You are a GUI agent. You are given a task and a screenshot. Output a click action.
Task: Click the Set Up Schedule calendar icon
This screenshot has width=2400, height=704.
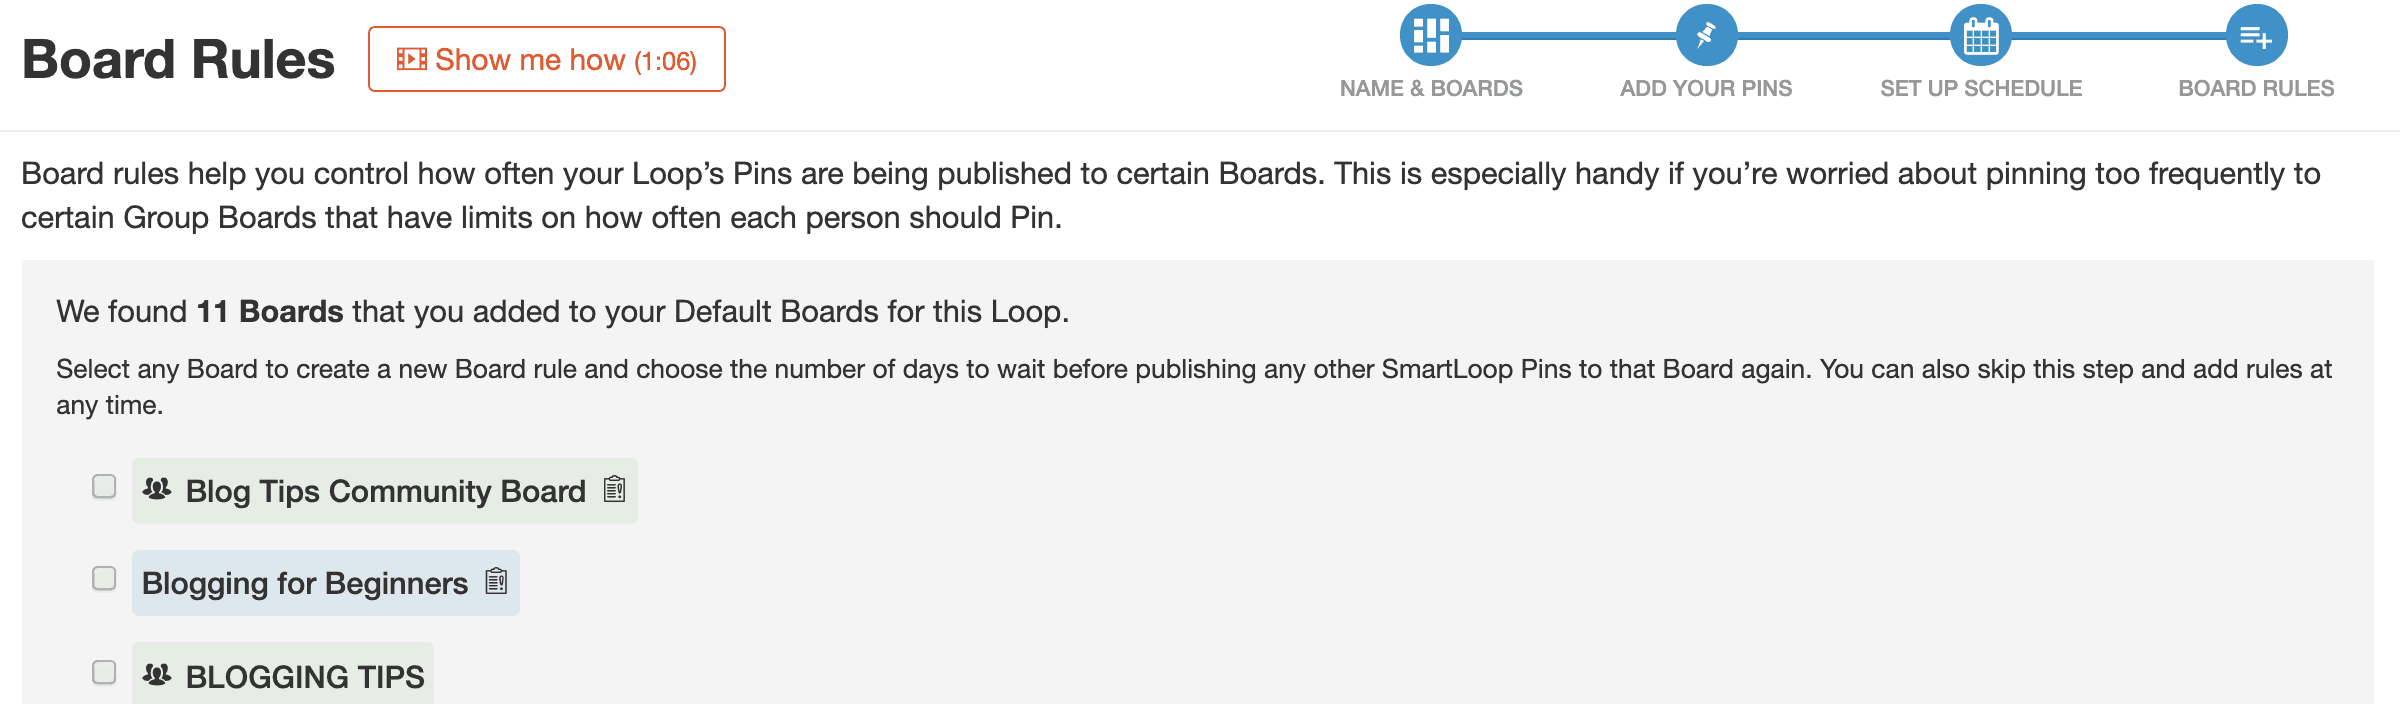point(1981,35)
